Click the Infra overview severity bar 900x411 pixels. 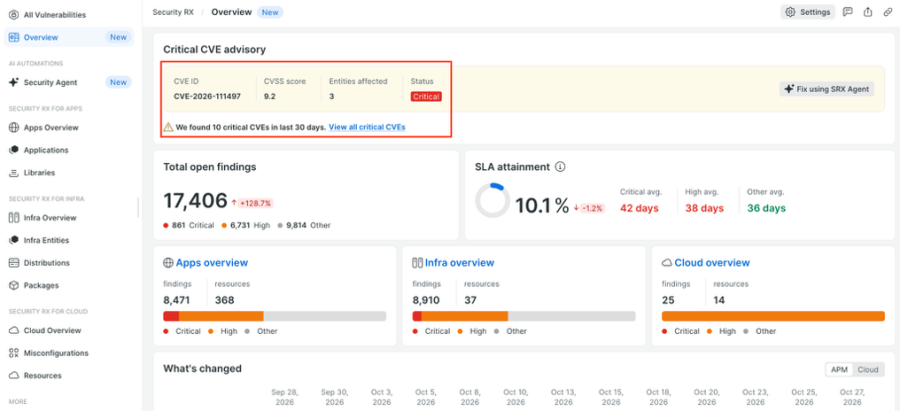point(524,316)
